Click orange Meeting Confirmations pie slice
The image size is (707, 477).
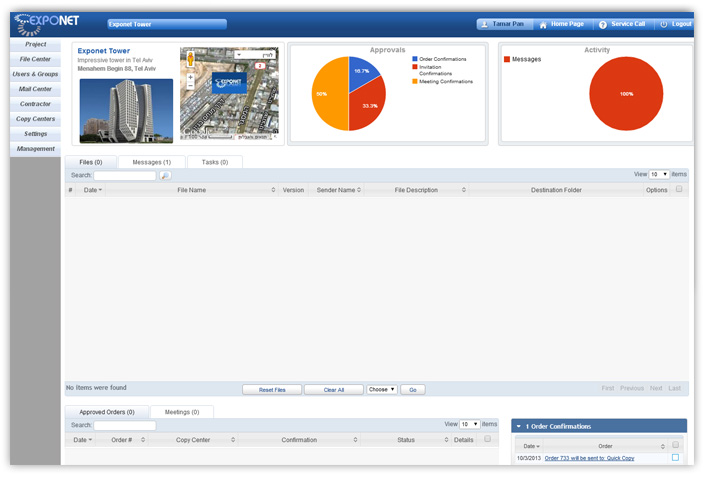pos(329,93)
